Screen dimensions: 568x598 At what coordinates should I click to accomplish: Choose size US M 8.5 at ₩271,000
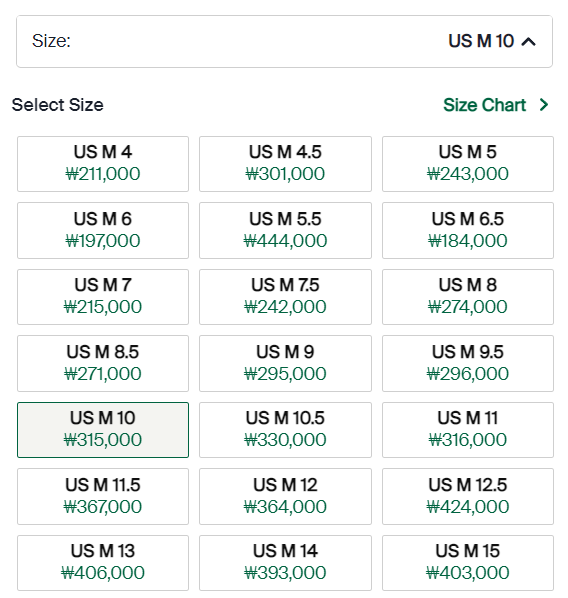(x=103, y=363)
